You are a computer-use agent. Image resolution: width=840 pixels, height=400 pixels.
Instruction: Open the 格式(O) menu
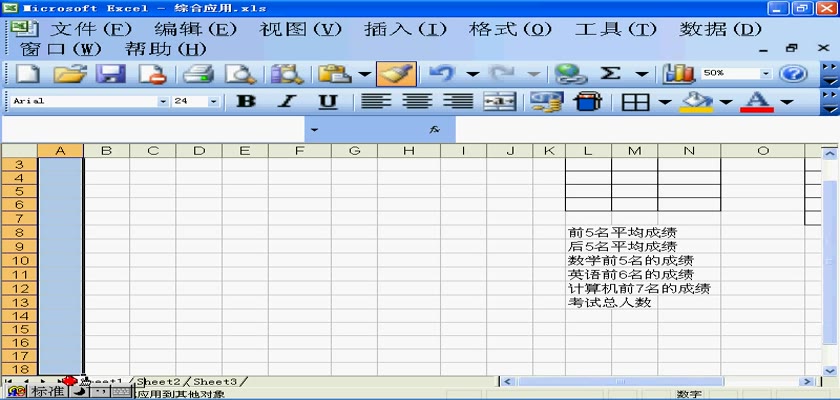point(510,29)
